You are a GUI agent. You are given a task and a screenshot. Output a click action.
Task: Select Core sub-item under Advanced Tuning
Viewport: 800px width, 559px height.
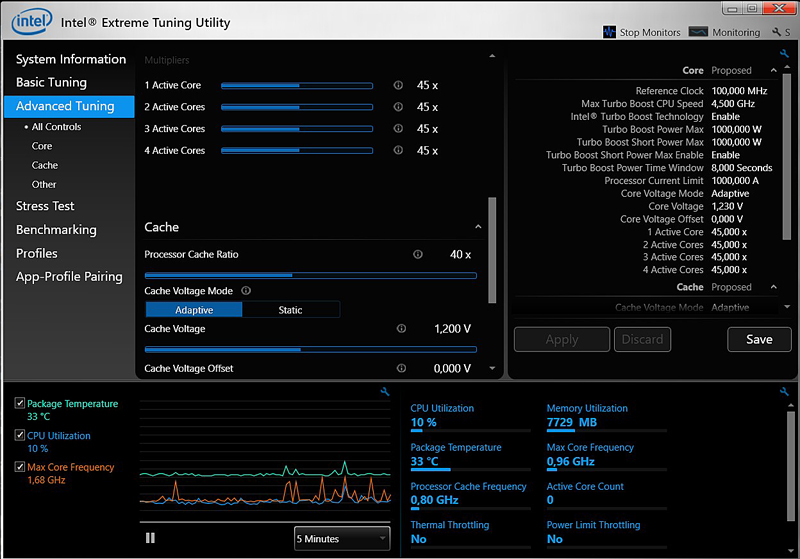pyautogui.click(x=42, y=146)
